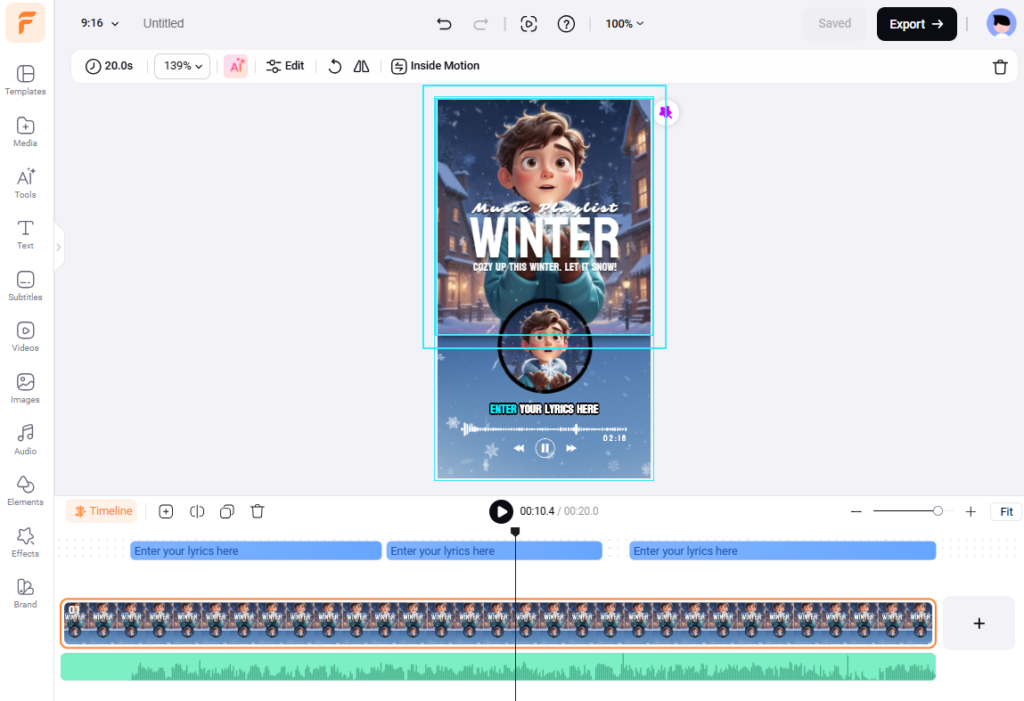Open the Brand tab in sidebar
Image resolution: width=1024 pixels, height=701 pixels.
pyautogui.click(x=25, y=592)
